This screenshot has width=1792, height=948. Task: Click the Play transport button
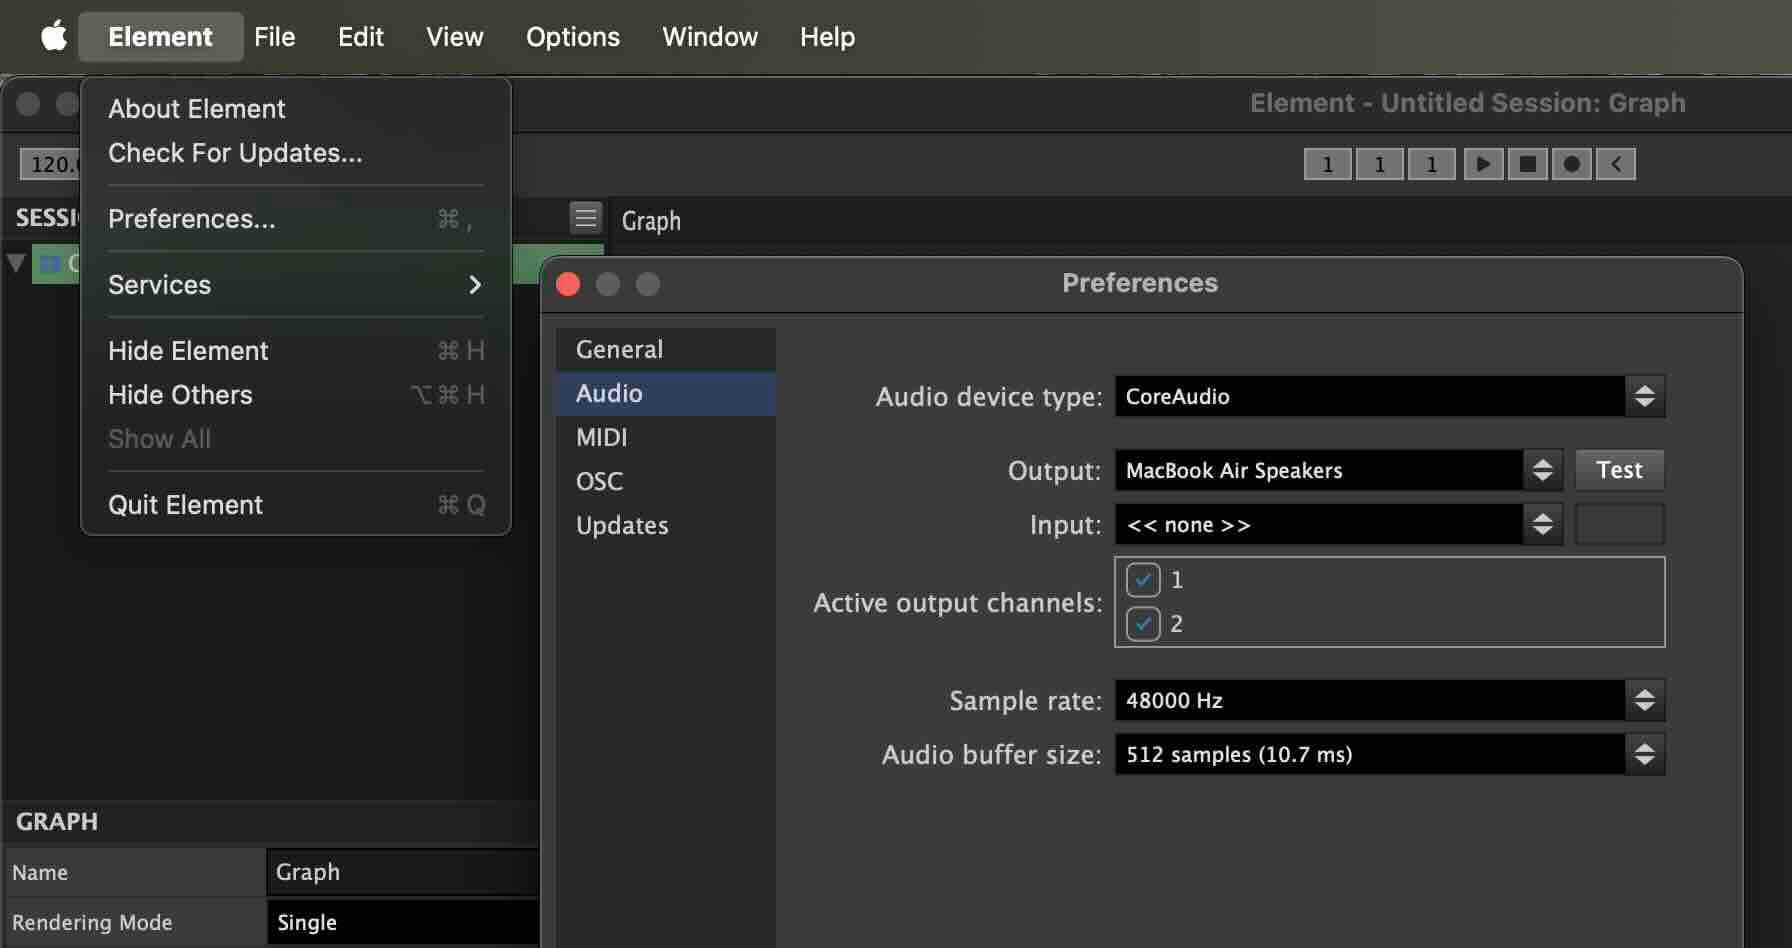1483,164
